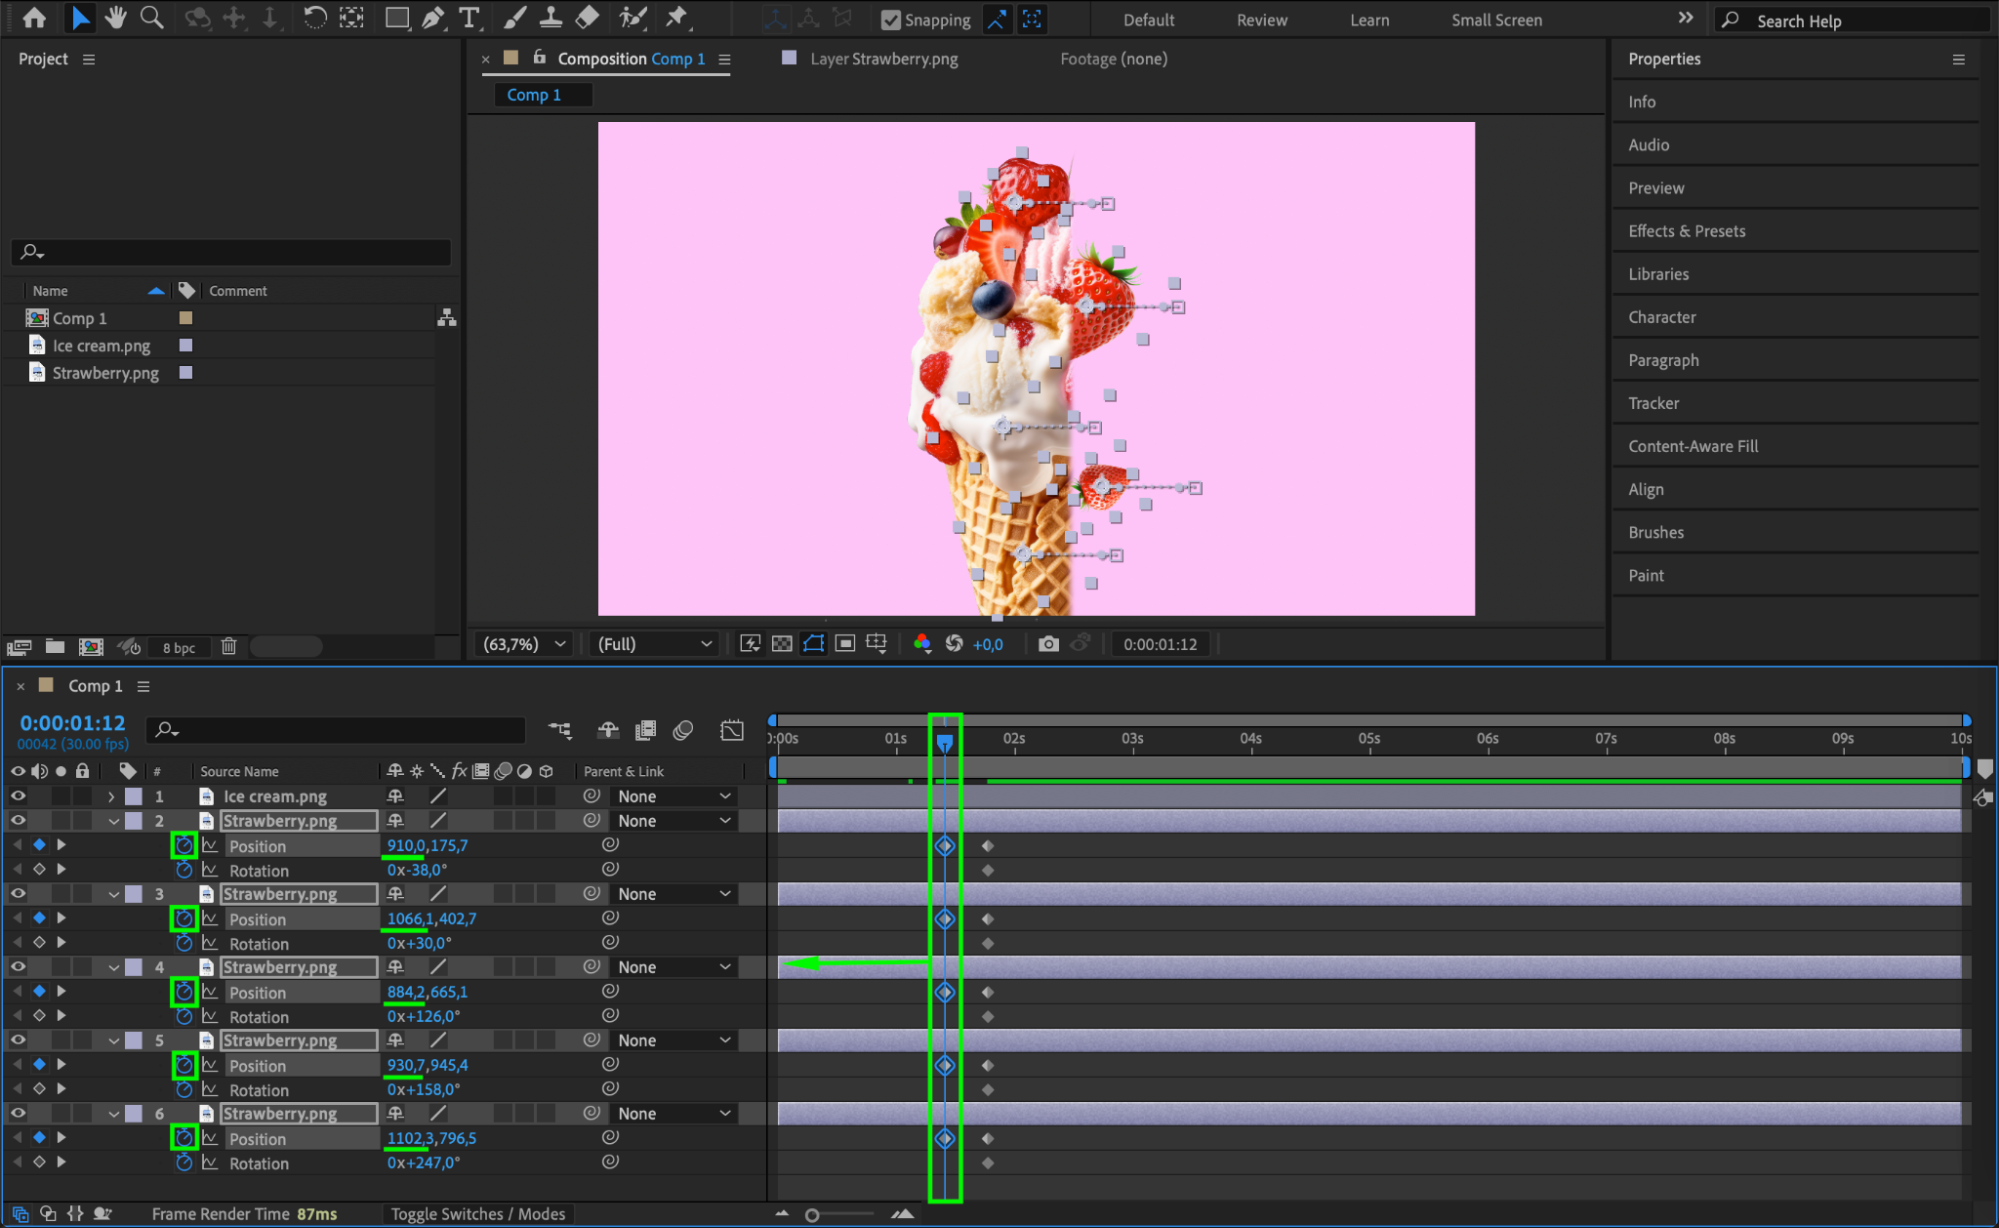Click Toggle Switches / Modes
The width and height of the screenshot is (1999, 1228).
[x=477, y=1214]
